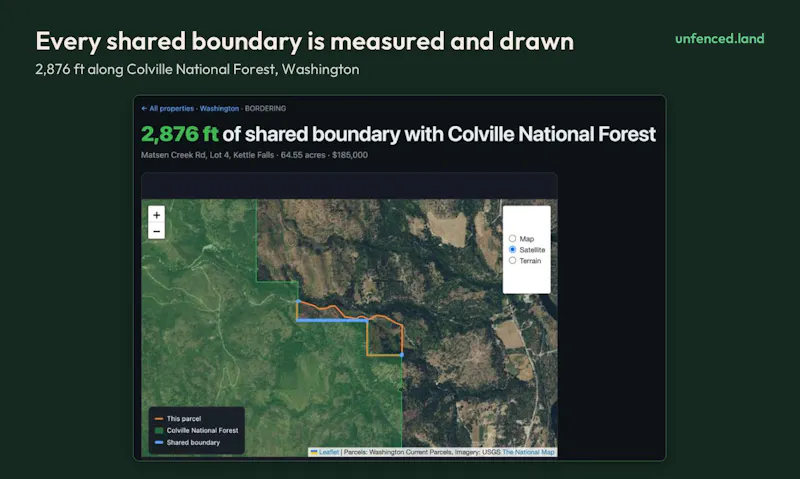The width and height of the screenshot is (800, 479).
Task: Zoom in the map with plus button
Action: click(157, 215)
